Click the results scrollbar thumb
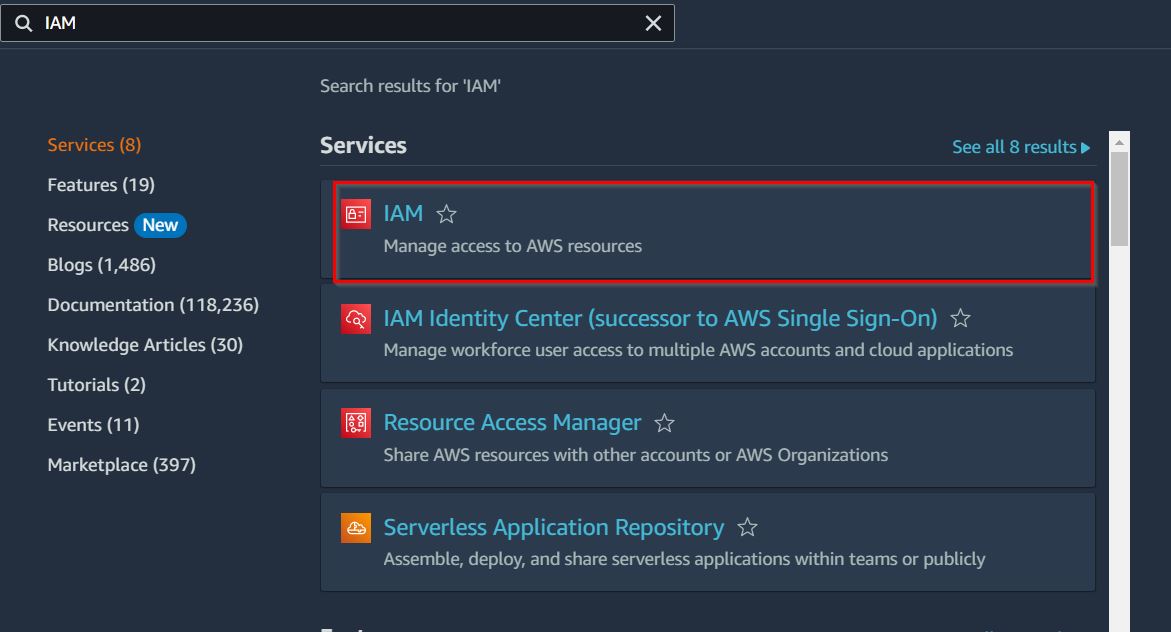 (x=1119, y=198)
